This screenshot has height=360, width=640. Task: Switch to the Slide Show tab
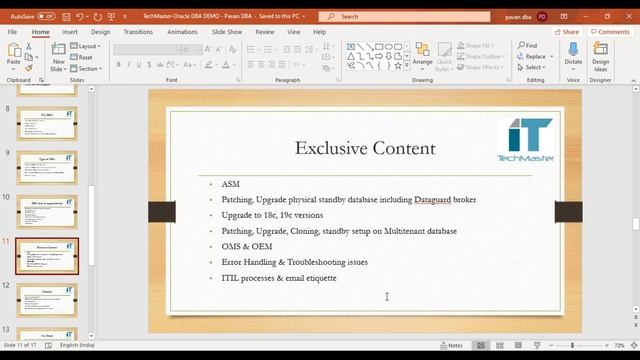tap(227, 32)
